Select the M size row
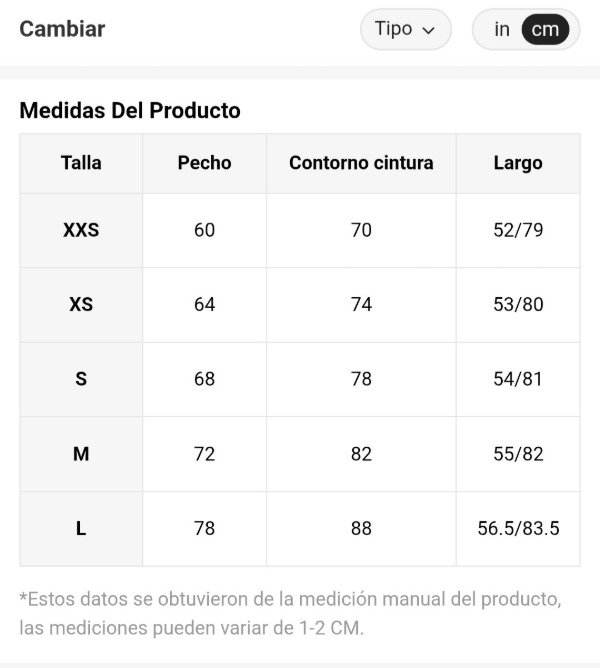Viewport: 600px width, 668px height. point(81,454)
